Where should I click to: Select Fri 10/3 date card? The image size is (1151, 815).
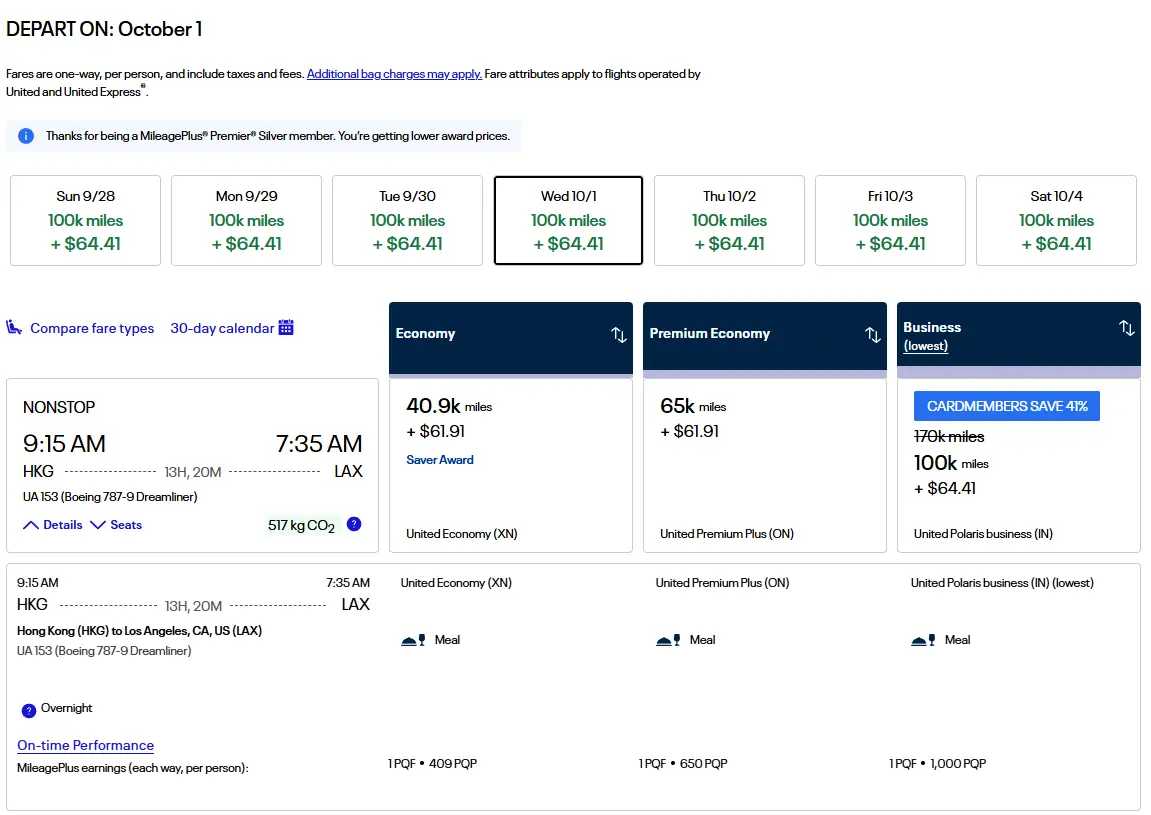[x=890, y=220]
